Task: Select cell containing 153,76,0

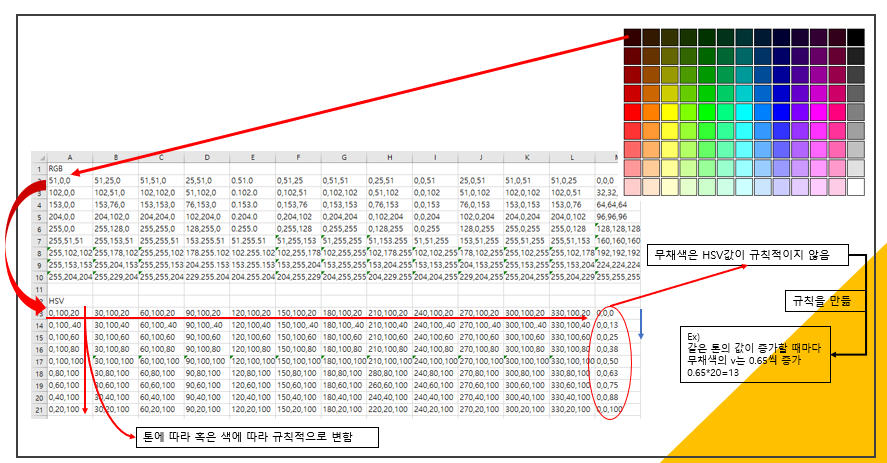Action: pos(115,205)
